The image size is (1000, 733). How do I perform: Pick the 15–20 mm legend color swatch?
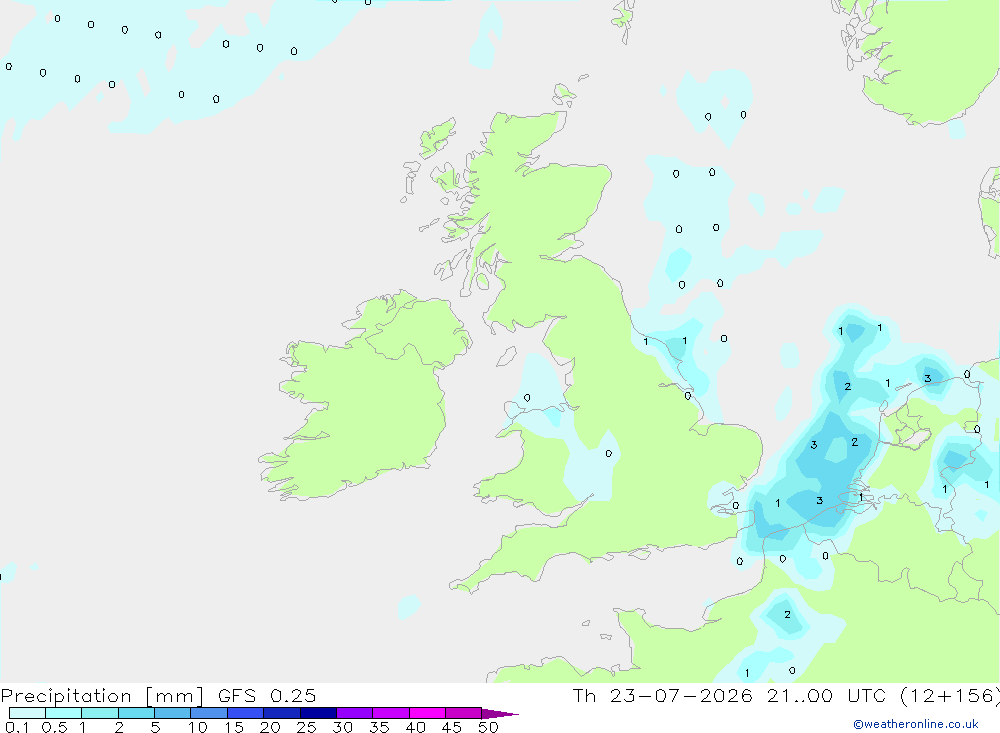click(245, 713)
